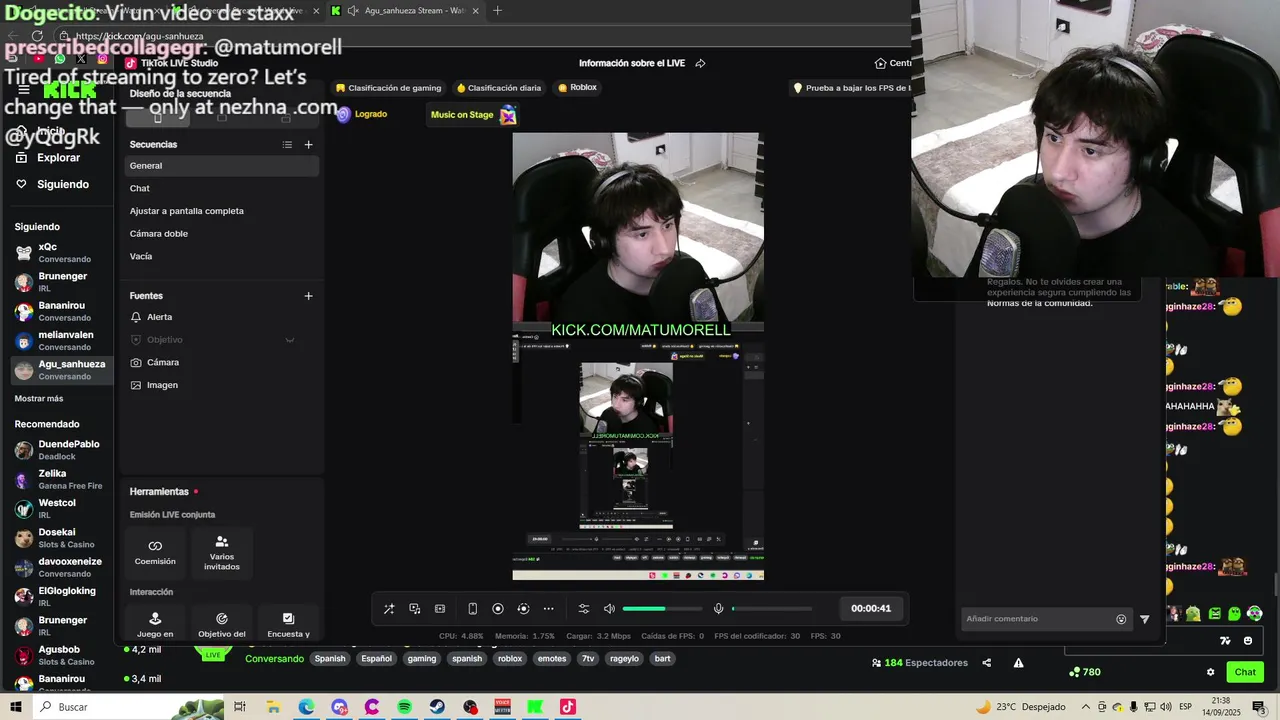This screenshot has width=1280, height=720.
Task: Add a new source with the Fuentes plus
Action: pyautogui.click(x=308, y=296)
